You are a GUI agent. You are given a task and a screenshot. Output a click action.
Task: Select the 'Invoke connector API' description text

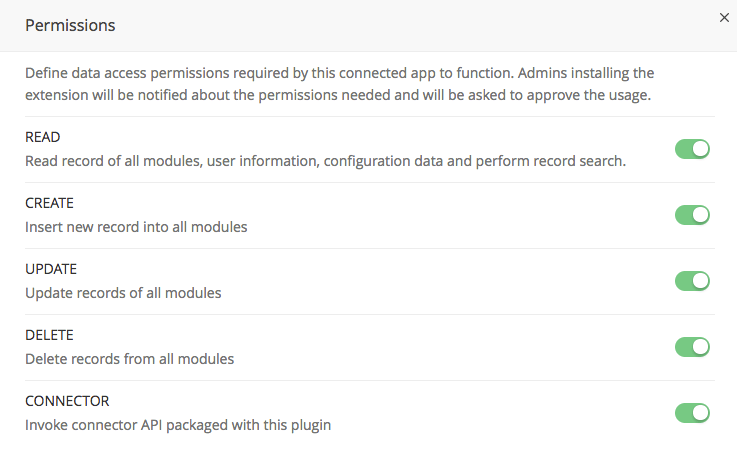click(x=178, y=425)
